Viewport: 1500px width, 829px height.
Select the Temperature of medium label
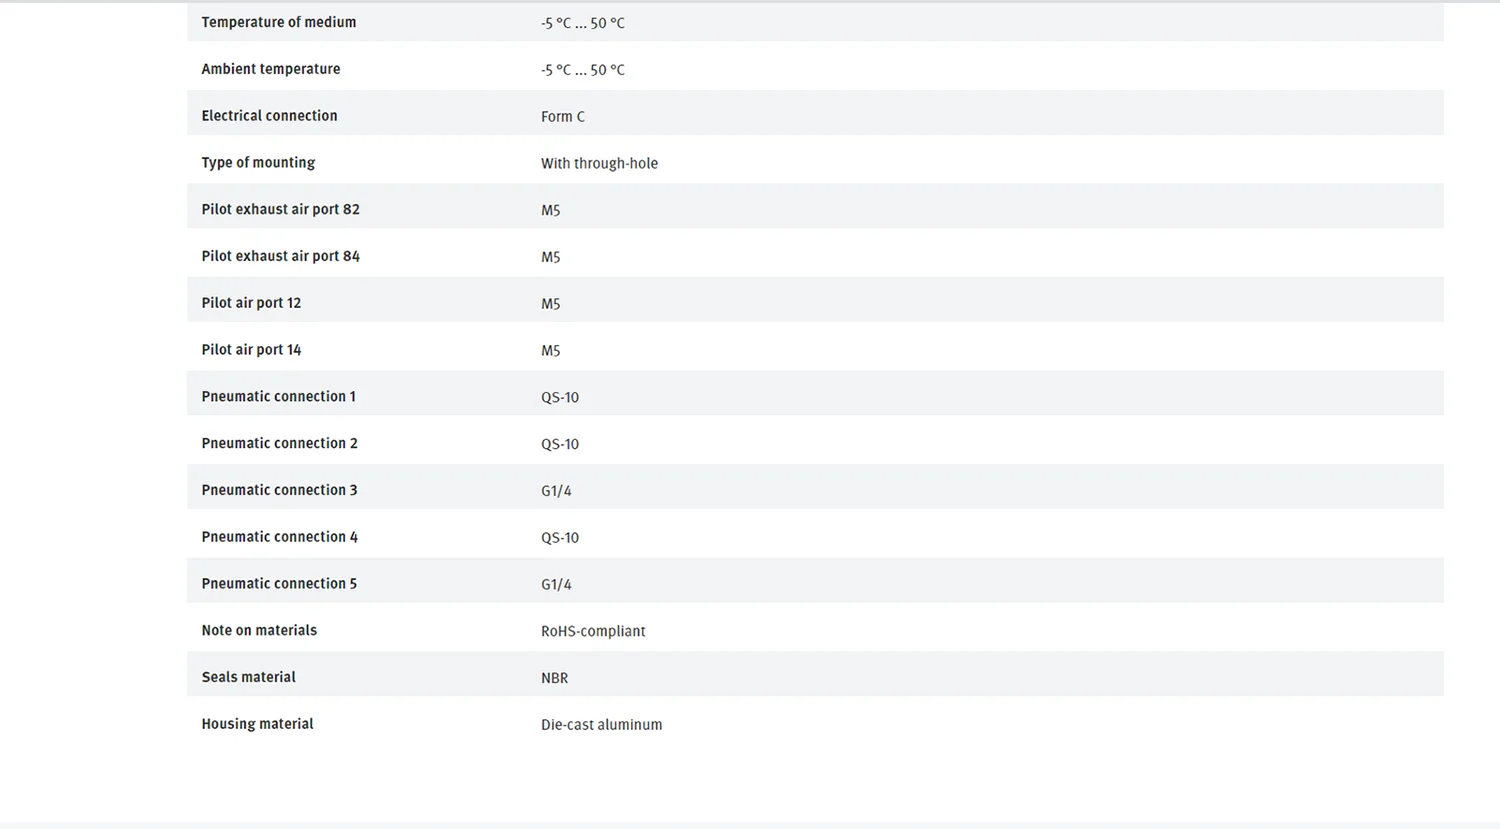[x=279, y=22]
